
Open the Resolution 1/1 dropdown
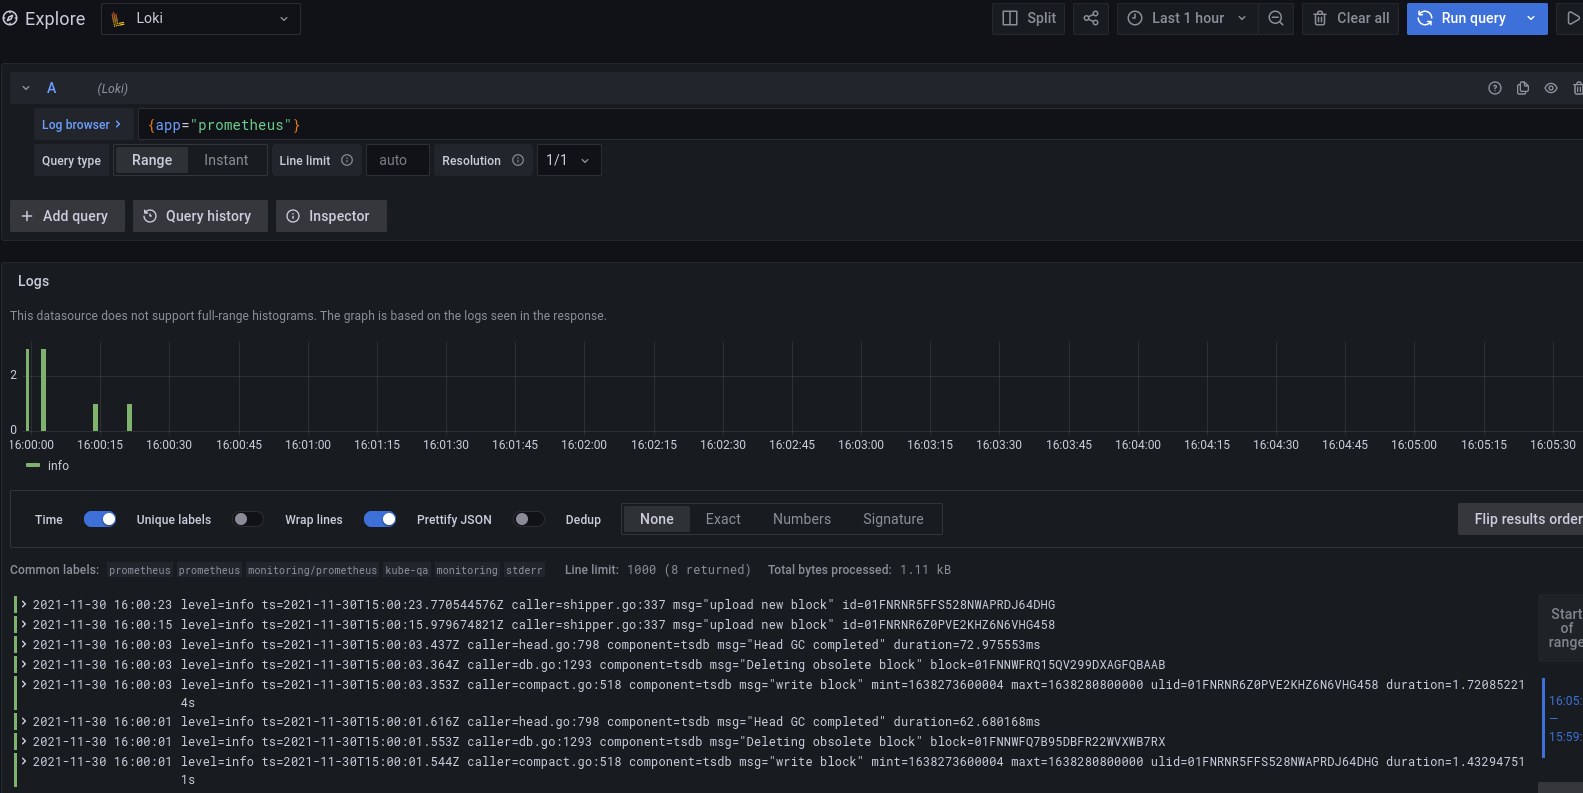click(569, 160)
